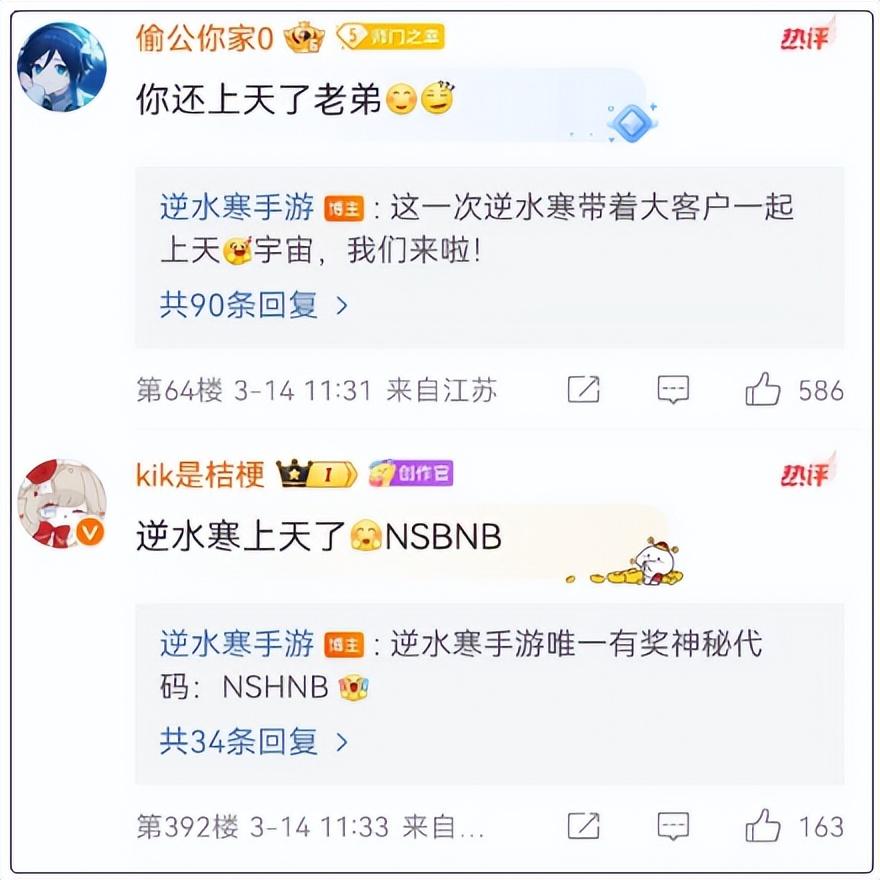
Task: Open username kik是桔梗
Action: (200, 475)
